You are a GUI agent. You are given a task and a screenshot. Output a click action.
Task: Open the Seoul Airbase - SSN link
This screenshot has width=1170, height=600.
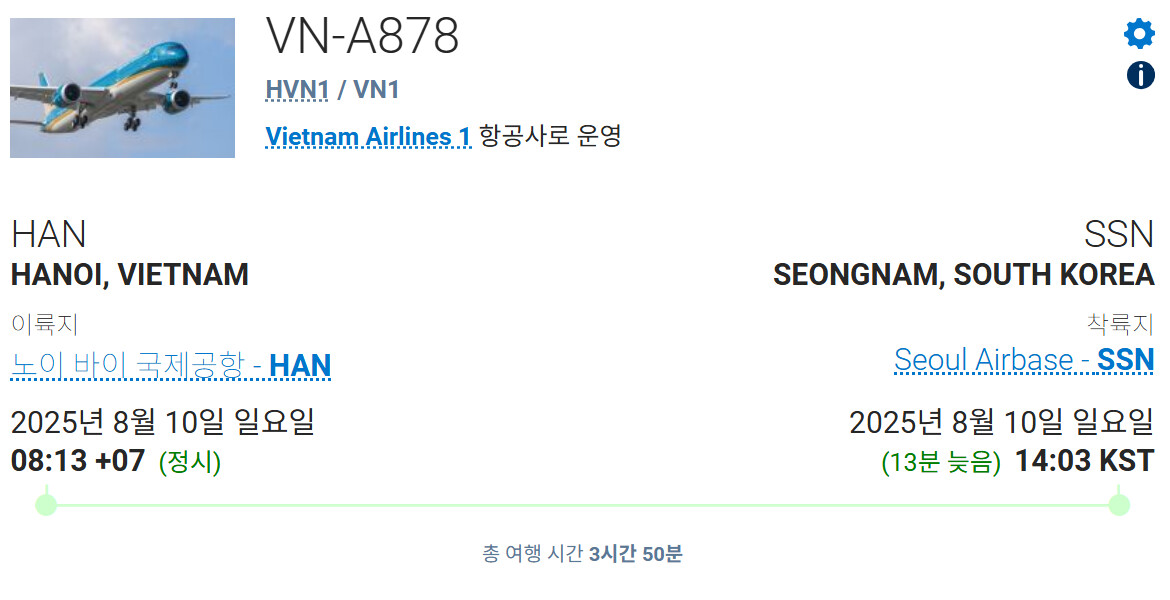[x=1024, y=359]
